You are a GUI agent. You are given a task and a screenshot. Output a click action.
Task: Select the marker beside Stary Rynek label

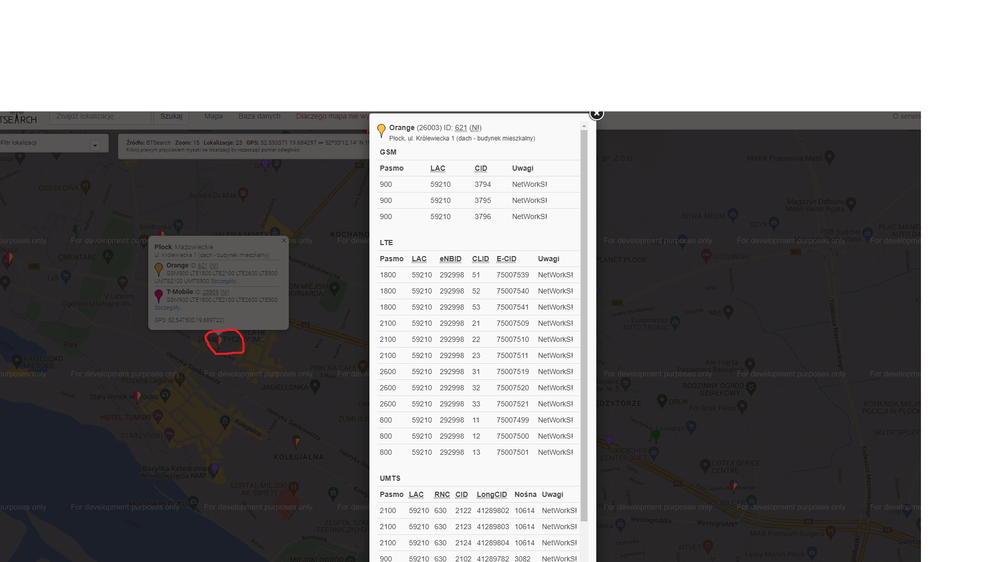pyautogui.click(x=136, y=397)
